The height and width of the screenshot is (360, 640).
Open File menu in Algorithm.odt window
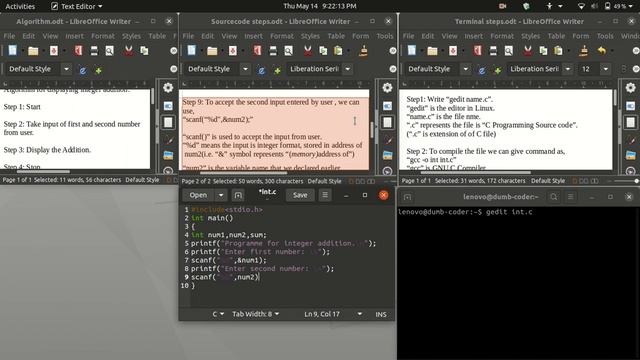[9, 36]
